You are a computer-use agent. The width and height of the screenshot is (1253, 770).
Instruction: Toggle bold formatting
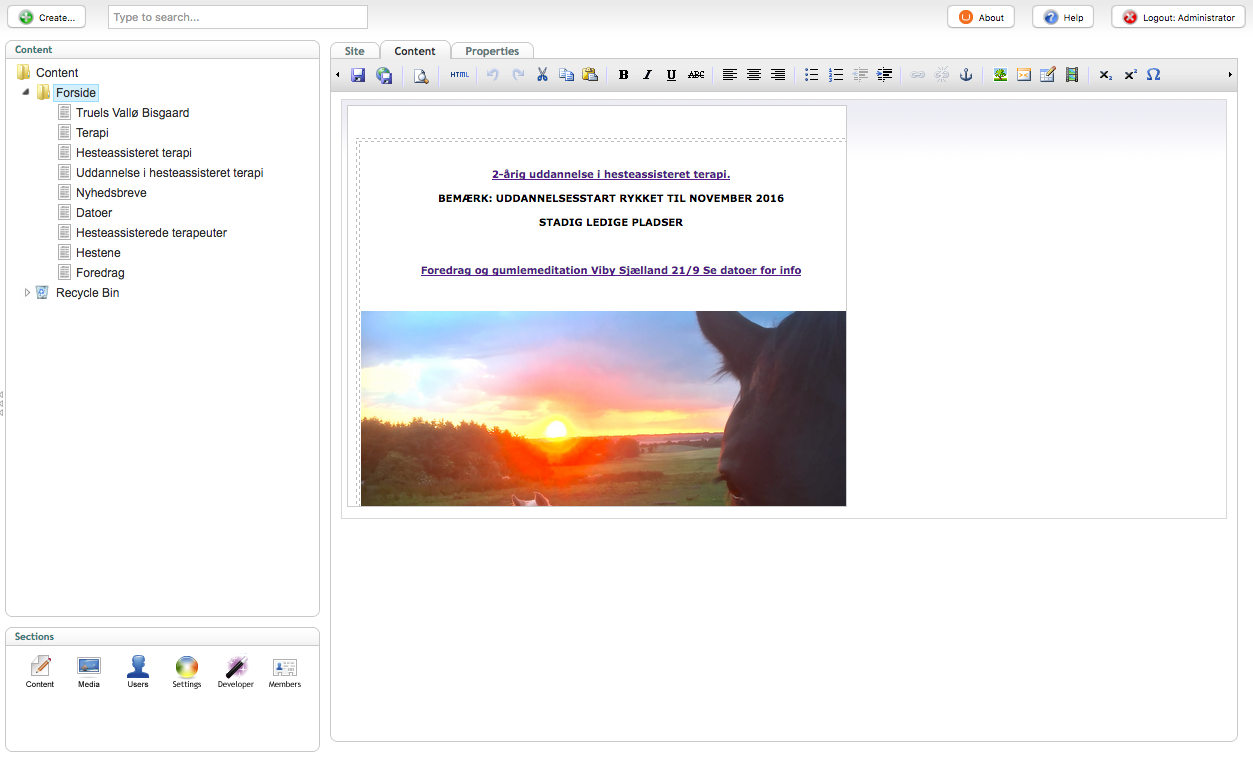click(x=623, y=75)
